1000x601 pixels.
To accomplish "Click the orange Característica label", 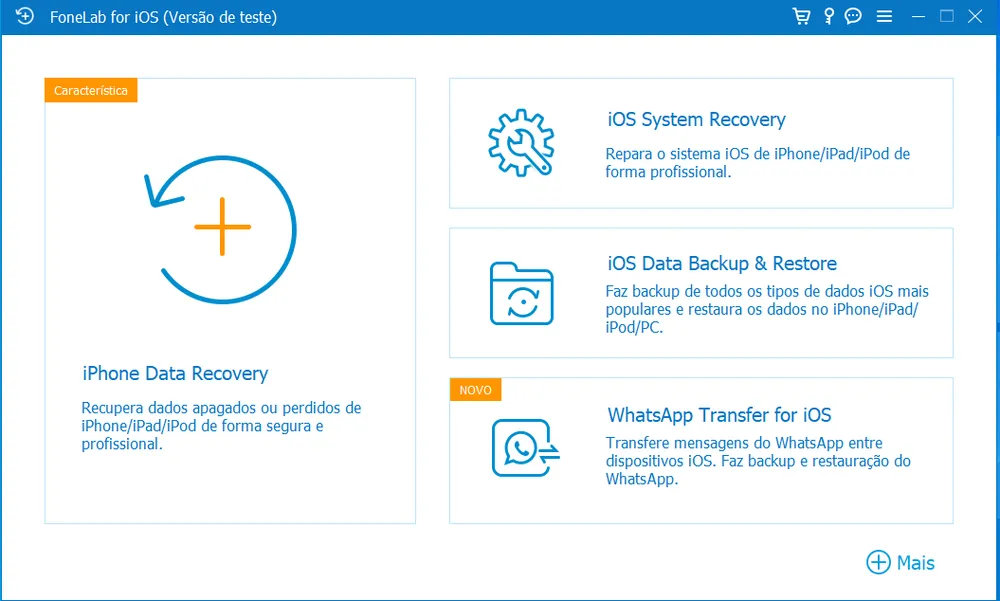I will [91, 91].
